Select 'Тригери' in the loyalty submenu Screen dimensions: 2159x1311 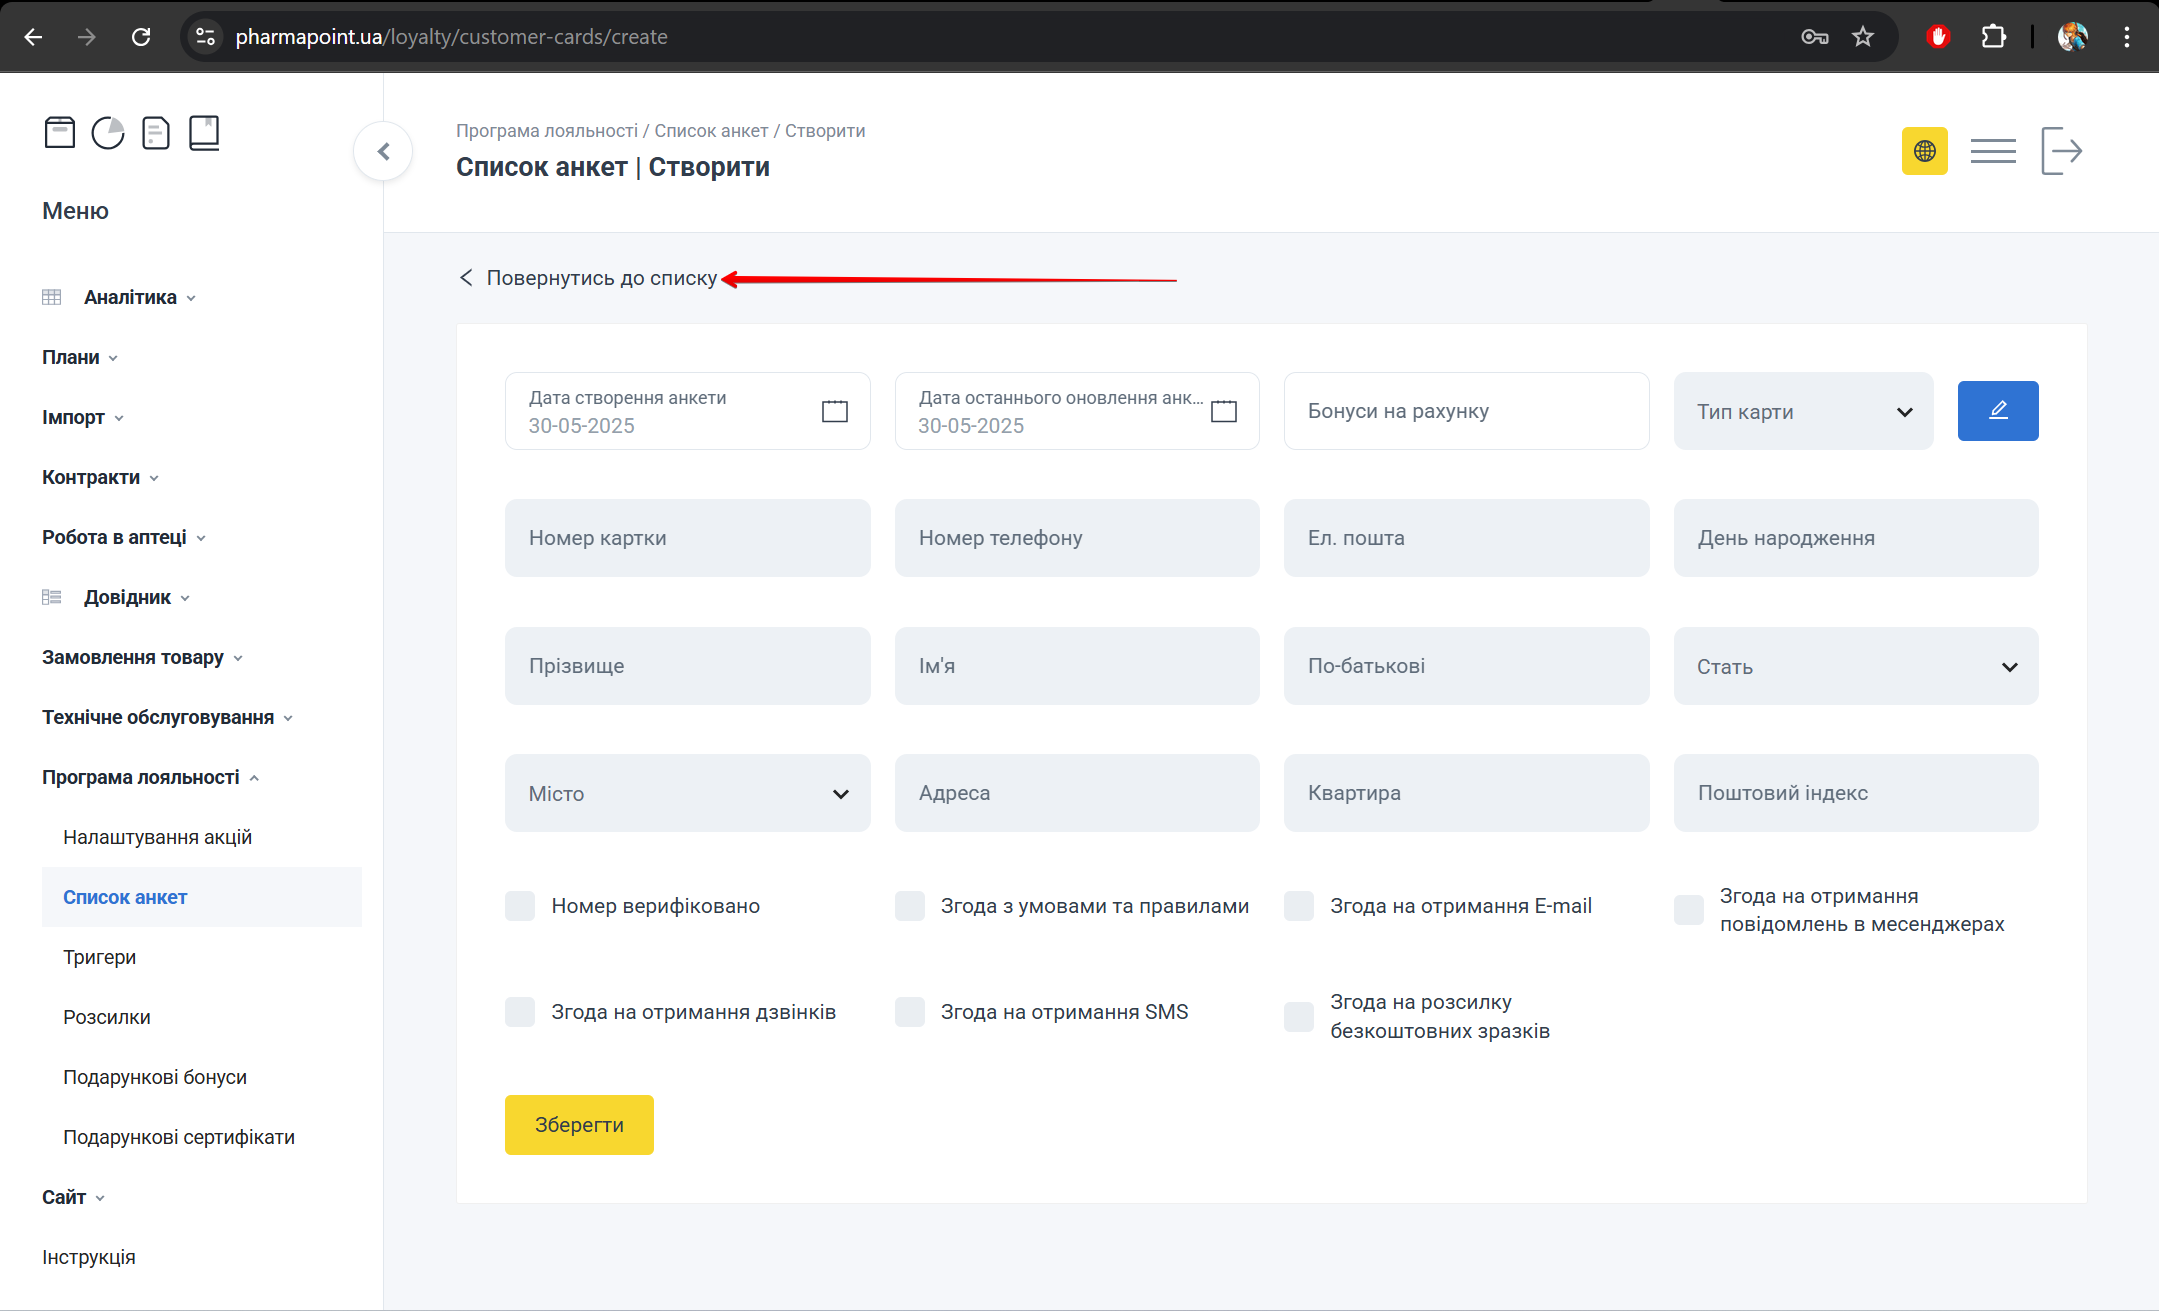[100, 957]
